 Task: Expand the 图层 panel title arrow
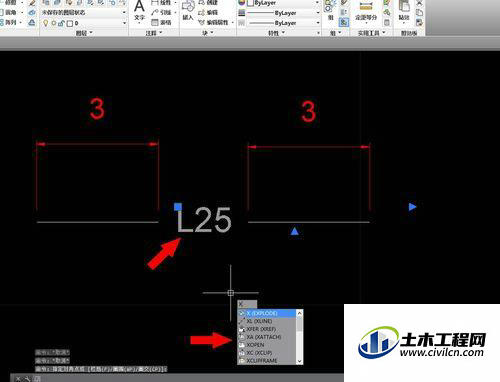point(91,33)
